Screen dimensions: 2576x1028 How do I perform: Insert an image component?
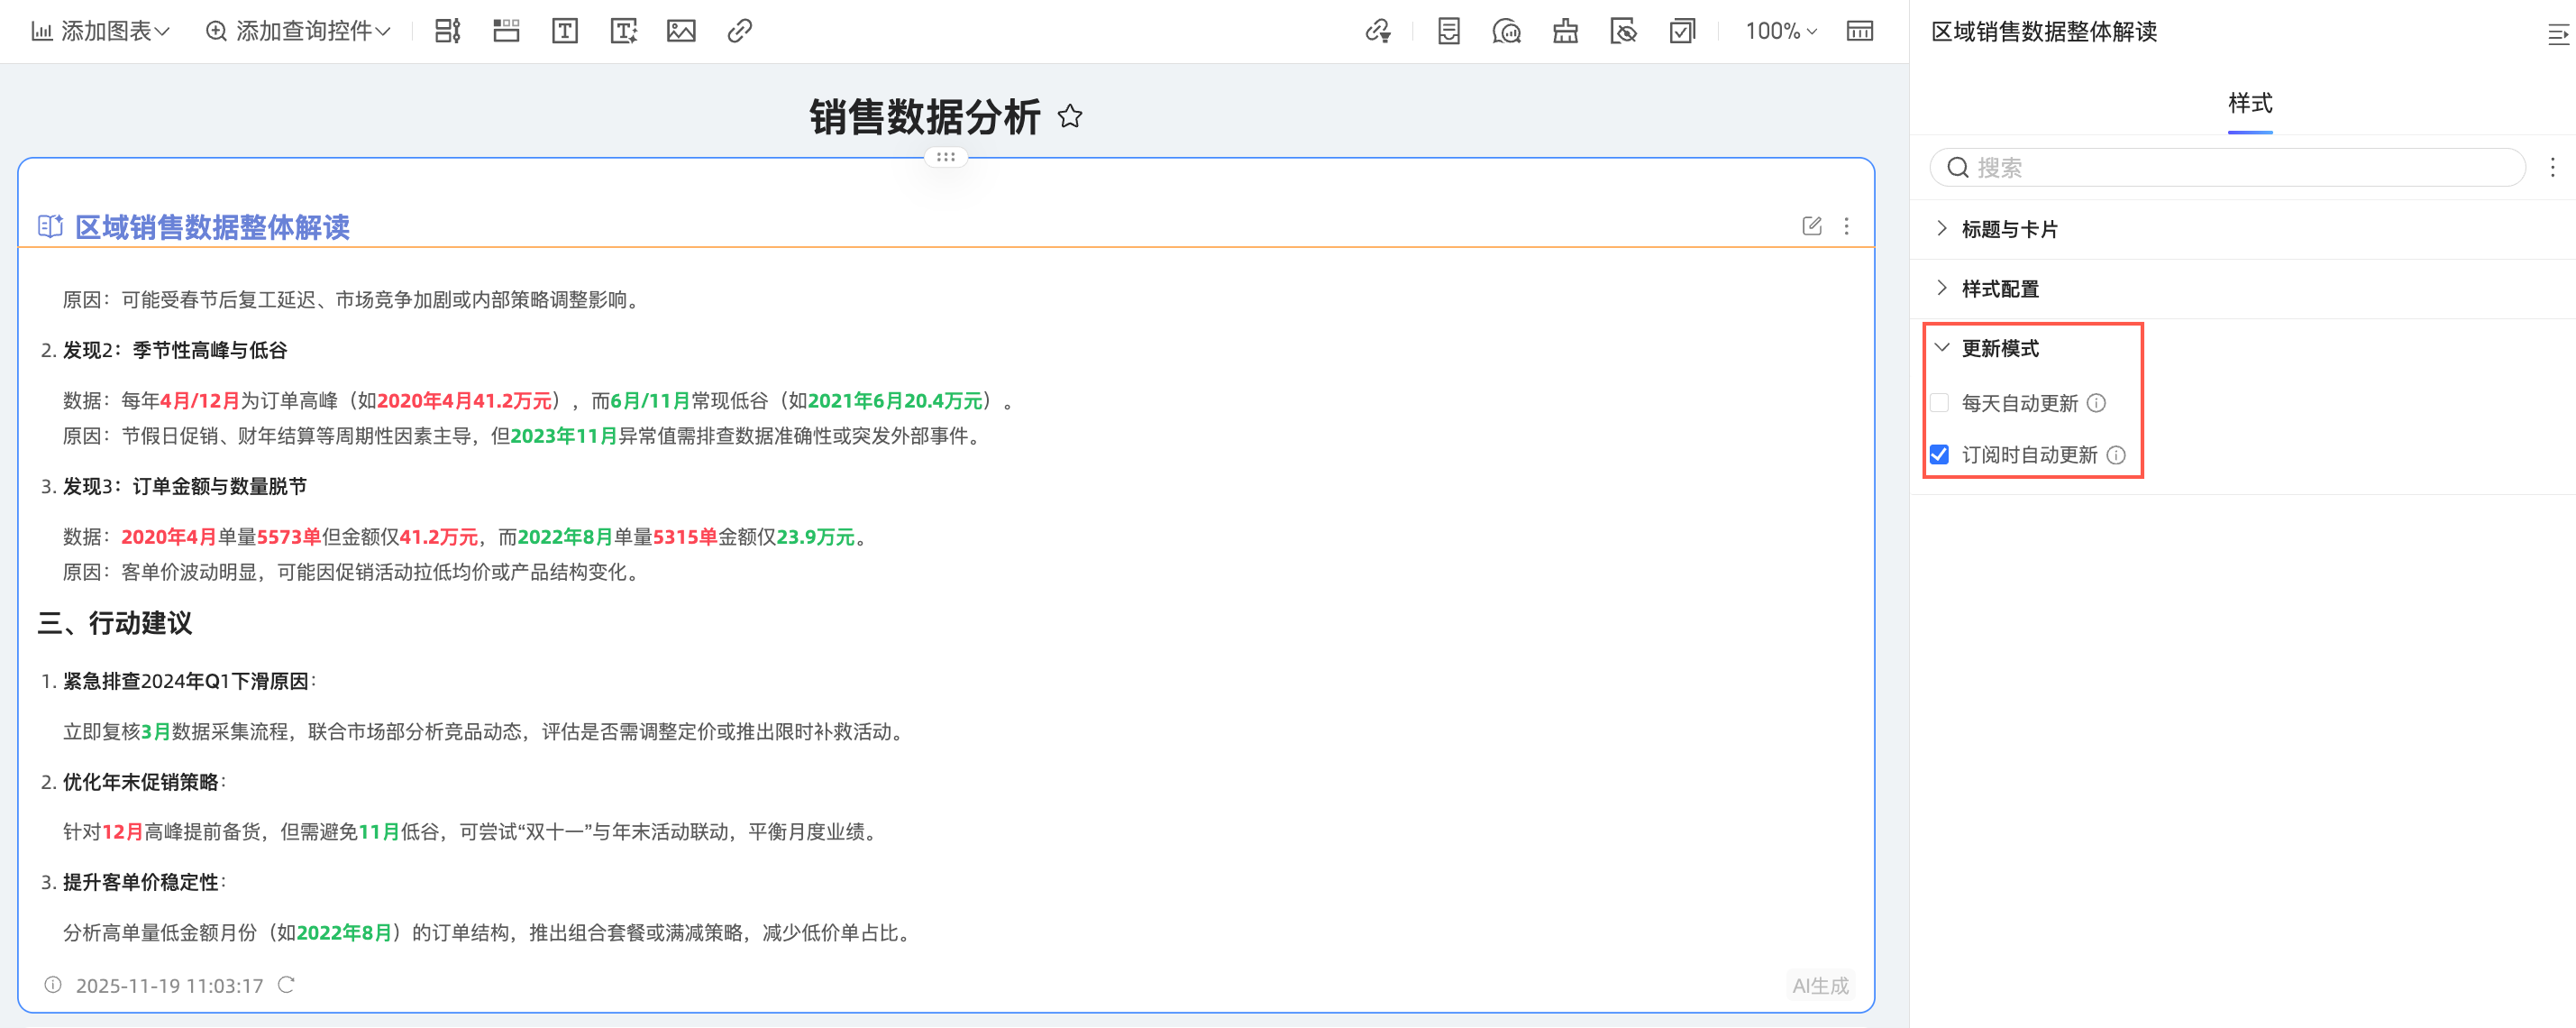click(x=681, y=31)
